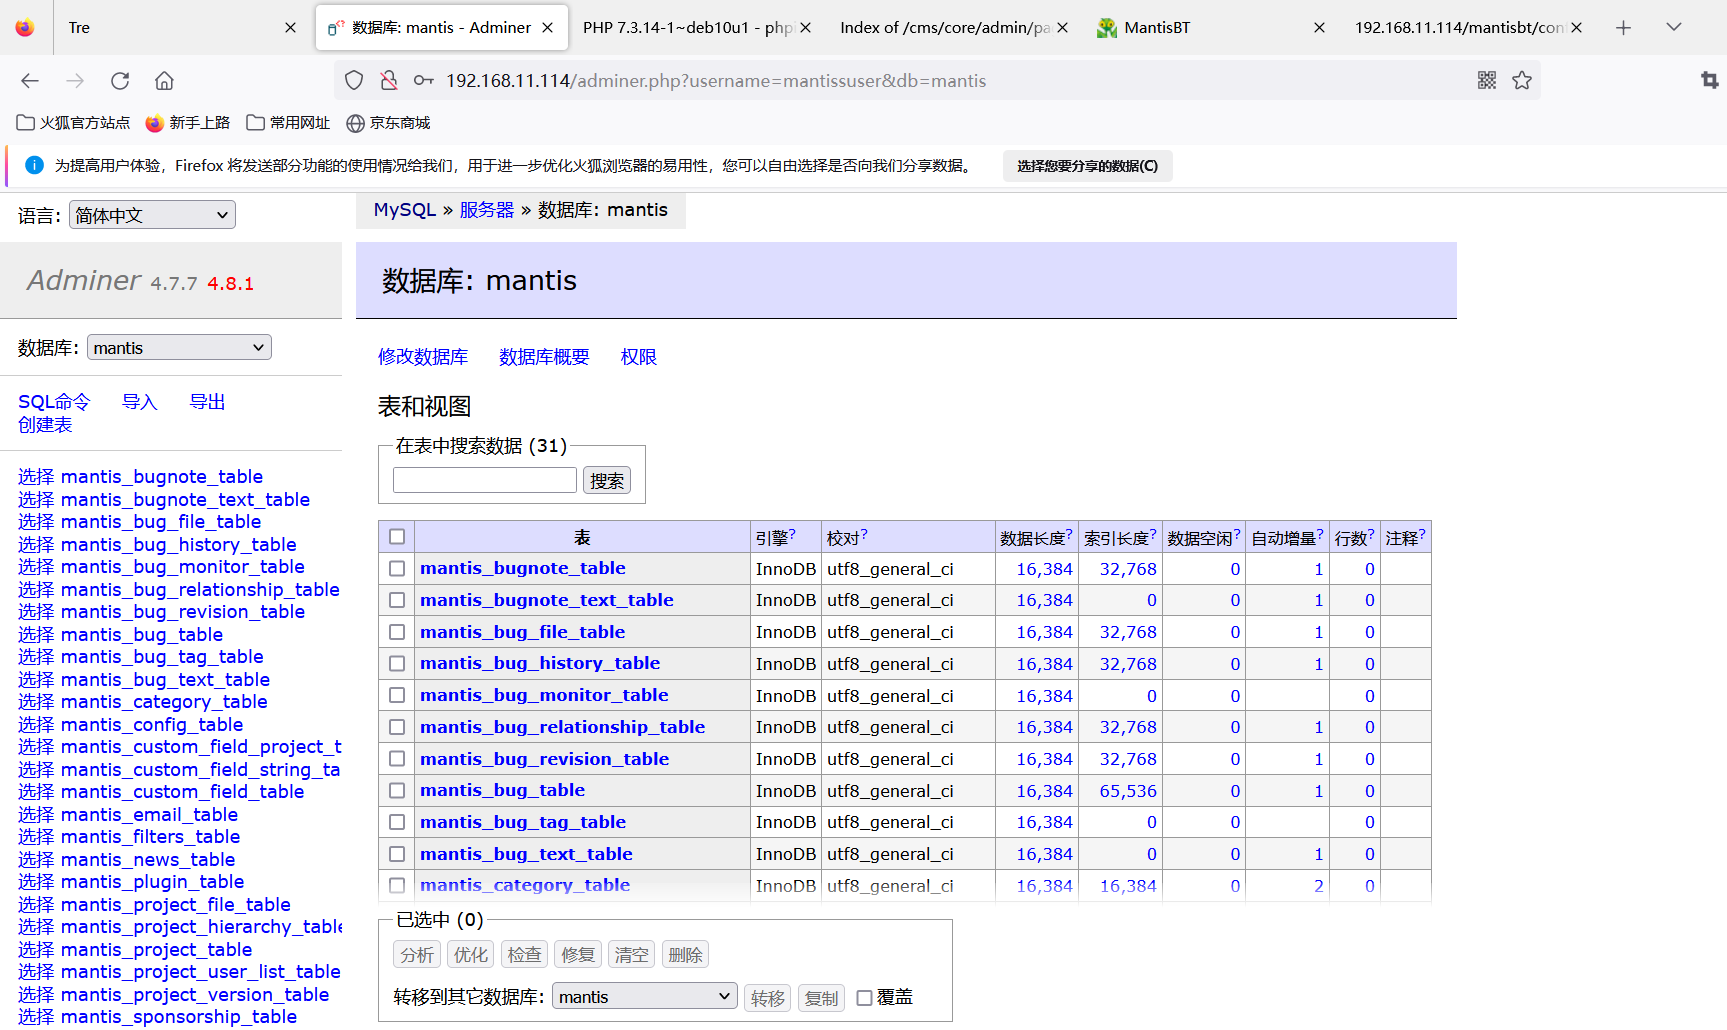Click the screenshot crop icon
Image resolution: width=1727 pixels, height=1030 pixels.
(x=1710, y=80)
